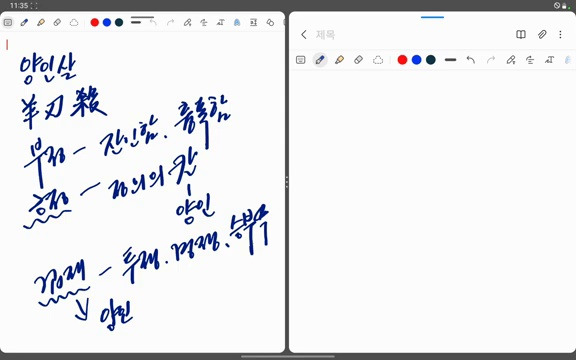The width and height of the screenshot is (576, 360).
Task: Select the lasso selection tool in right note
Action: click(378, 60)
